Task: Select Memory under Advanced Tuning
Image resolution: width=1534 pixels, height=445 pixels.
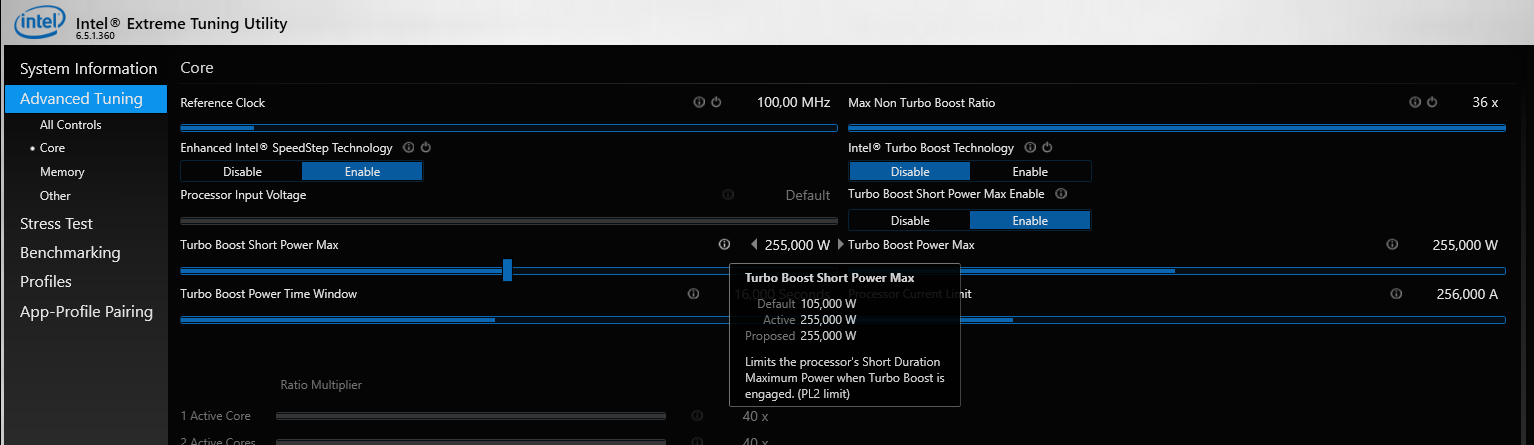Action: (x=62, y=172)
